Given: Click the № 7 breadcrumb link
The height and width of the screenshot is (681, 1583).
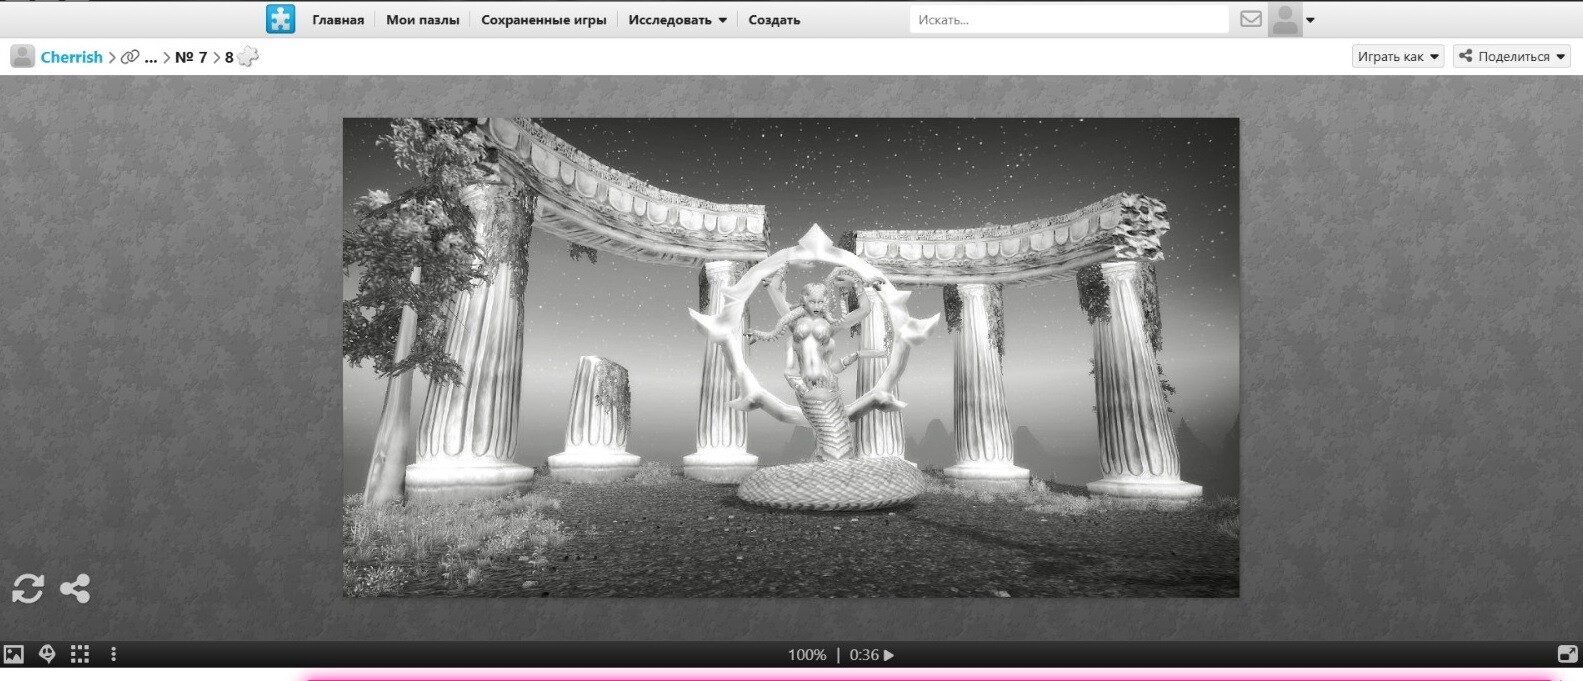Looking at the screenshot, I should tap(190, 57).
